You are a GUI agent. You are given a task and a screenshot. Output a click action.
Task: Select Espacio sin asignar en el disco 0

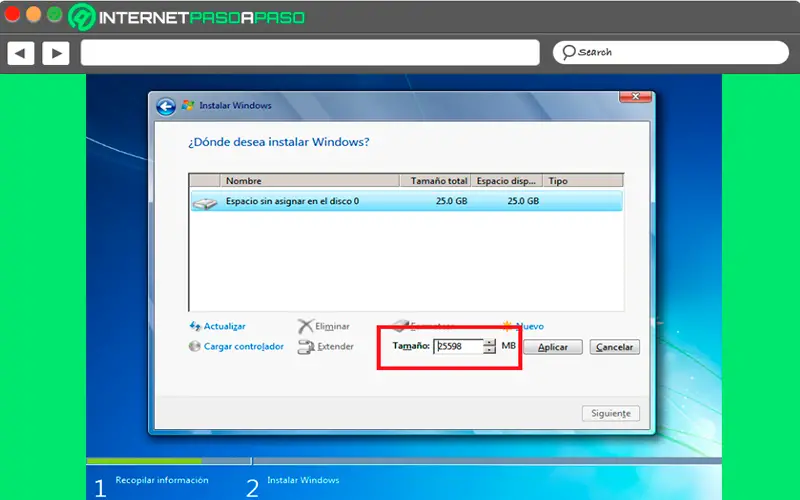click(x=406, y=201)
